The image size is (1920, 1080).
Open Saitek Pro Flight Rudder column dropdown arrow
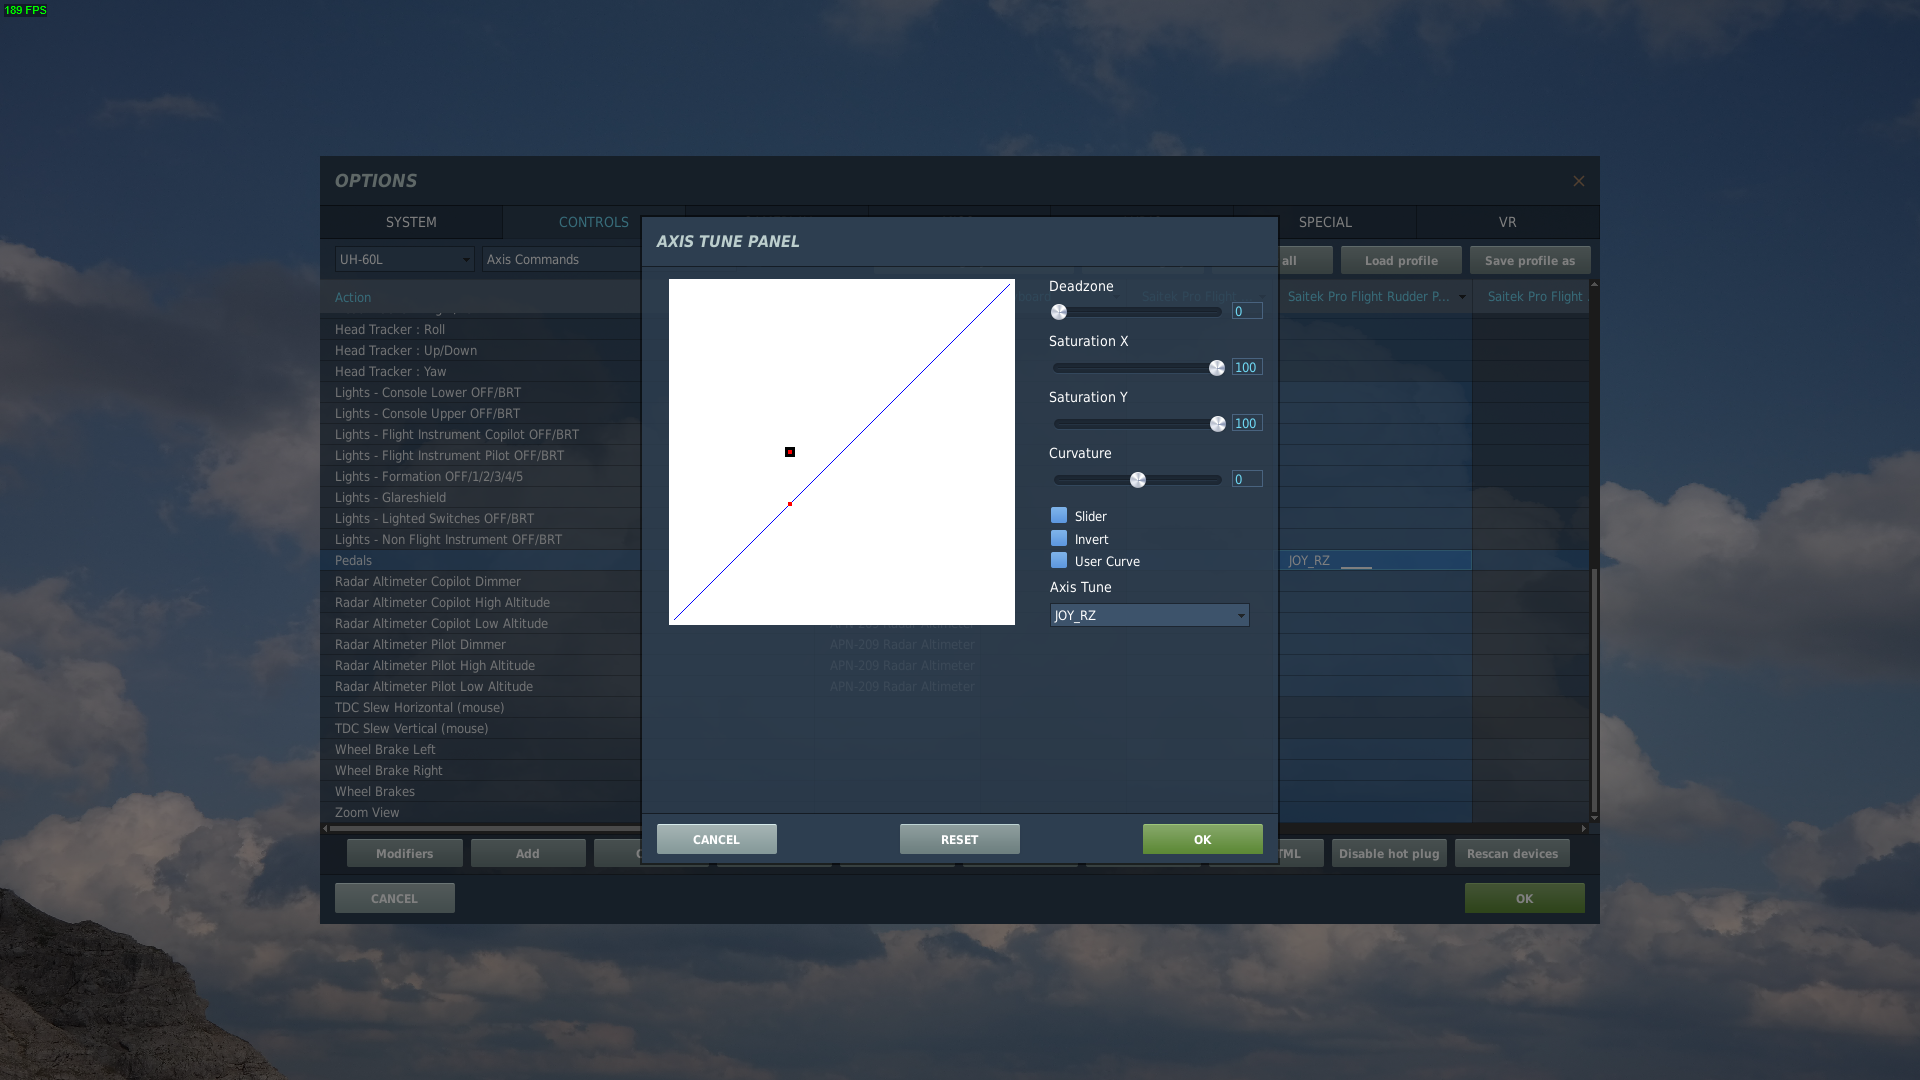pos(1462,297)
